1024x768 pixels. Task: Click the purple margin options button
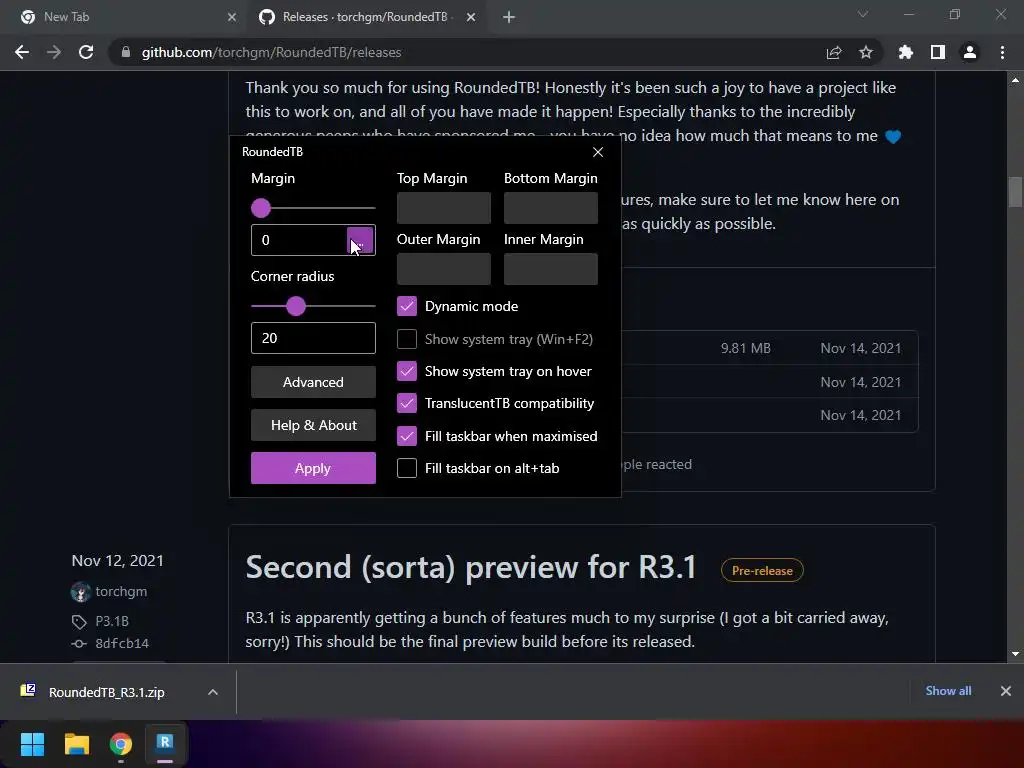coord(360,240)
